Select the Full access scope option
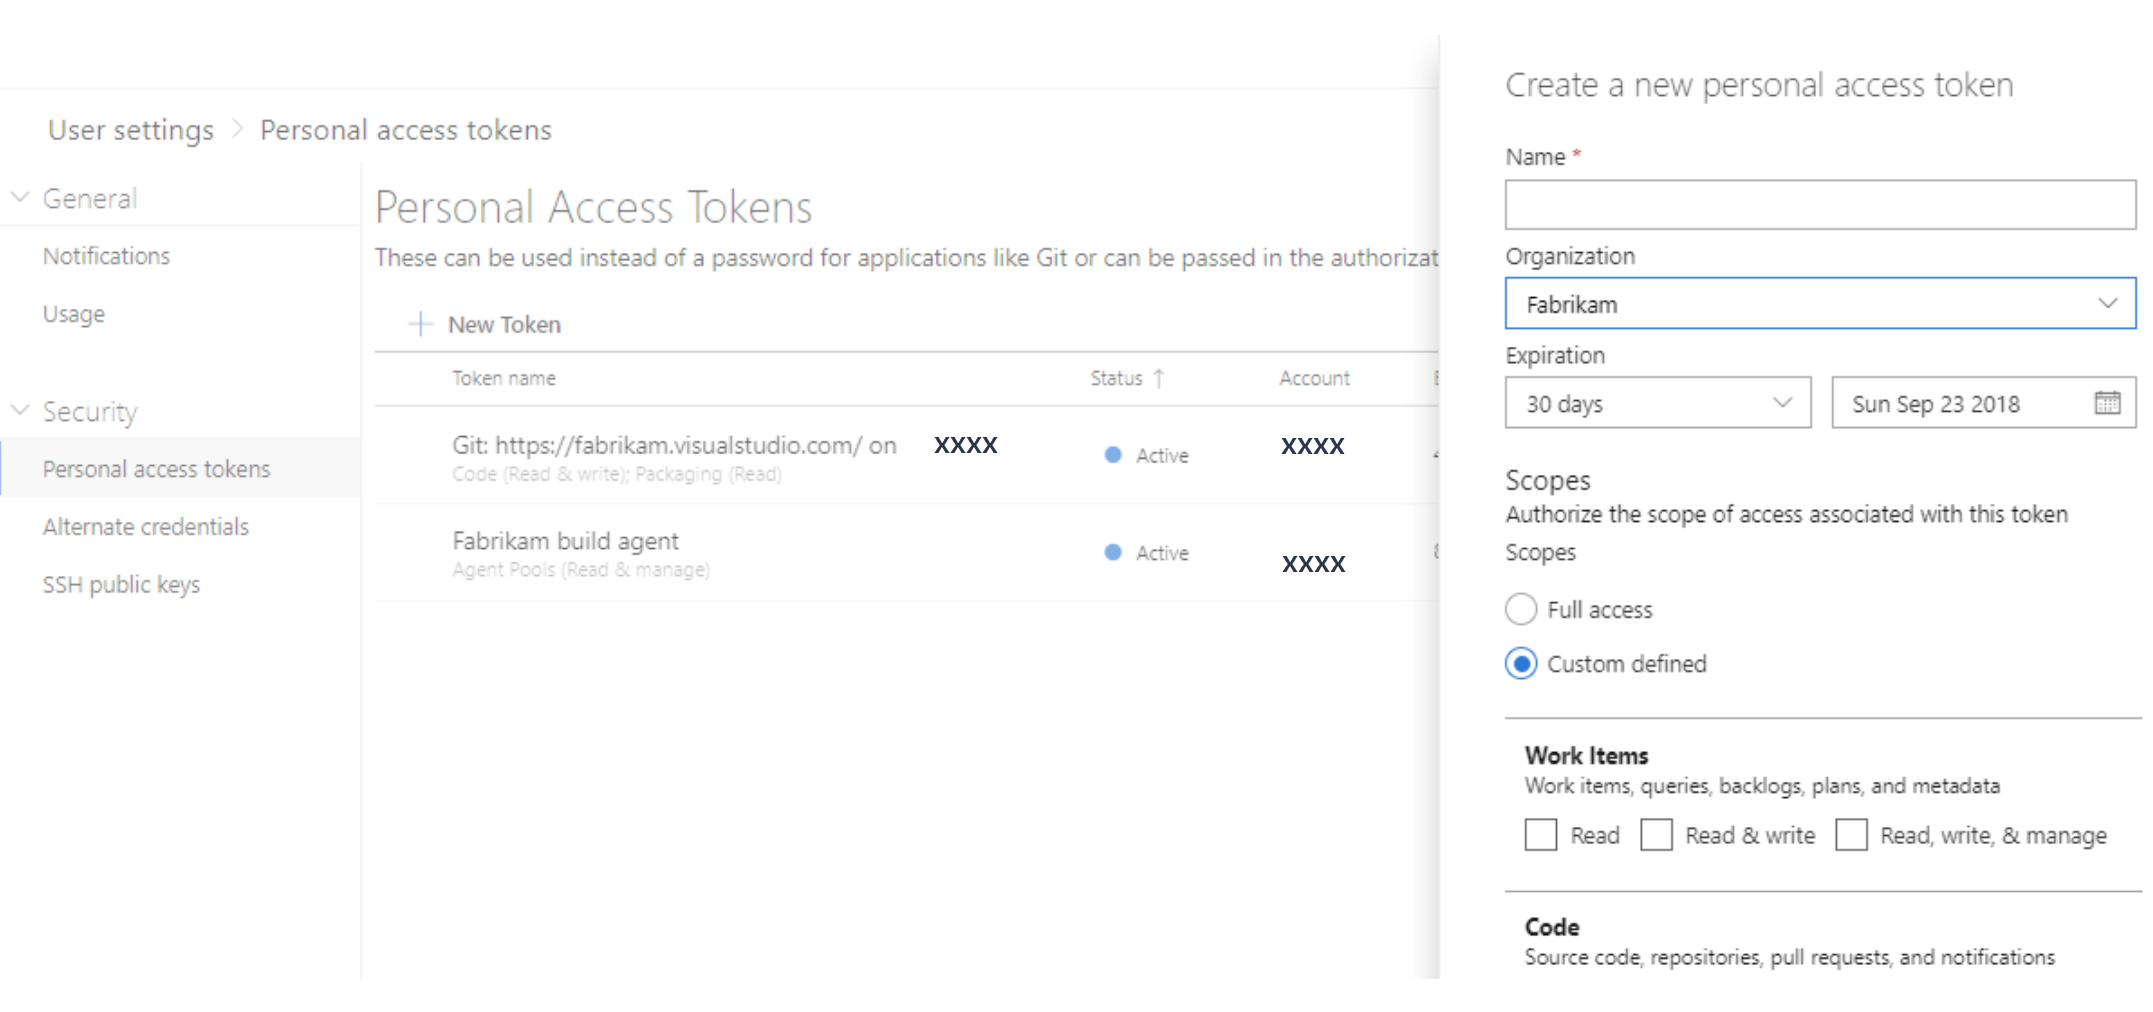The image size is (2153, 1012). [x=1521, y=609]
